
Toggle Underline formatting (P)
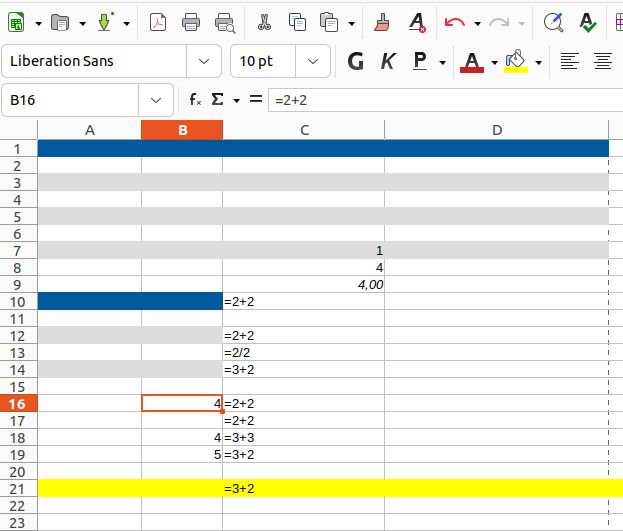point(420,62)
